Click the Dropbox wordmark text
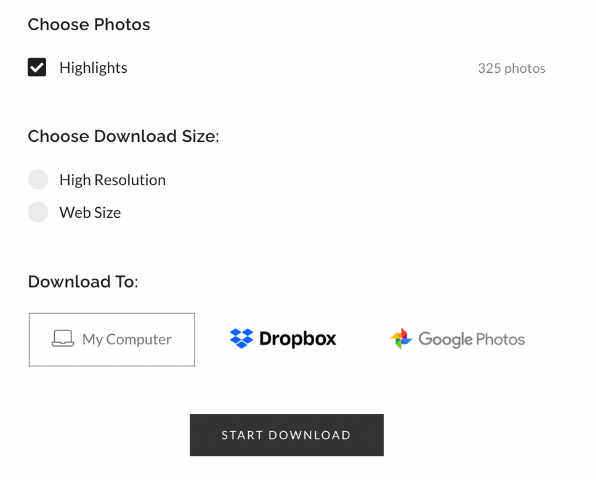596x496 pixels. 298,339
